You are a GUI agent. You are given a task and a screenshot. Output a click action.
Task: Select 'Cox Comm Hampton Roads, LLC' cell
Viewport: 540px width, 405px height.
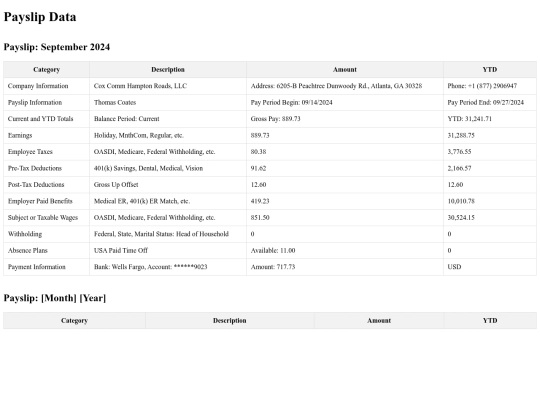(x=168, y=86)
